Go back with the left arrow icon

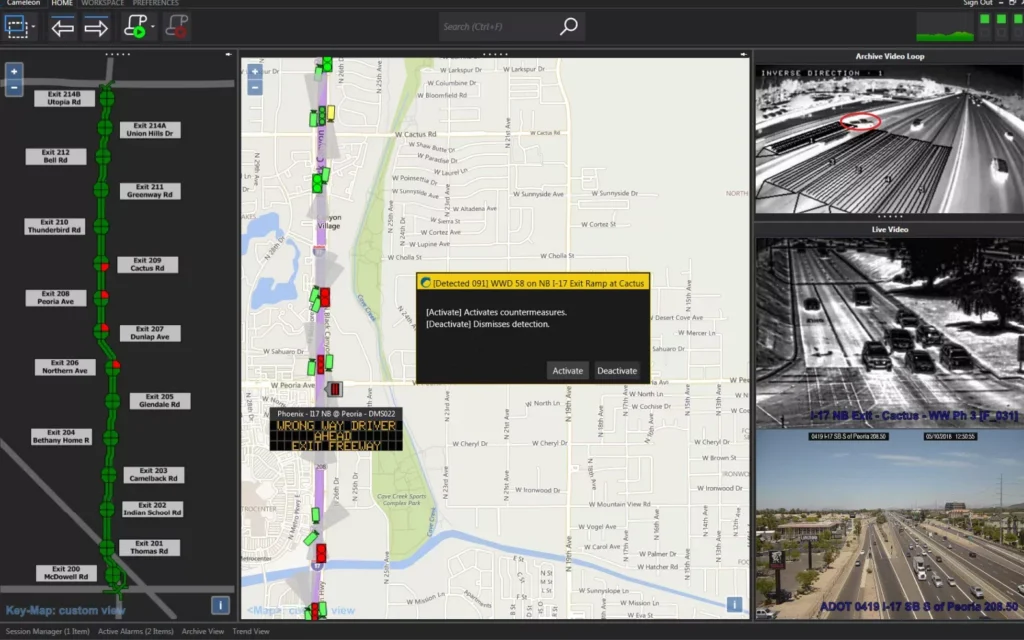[63, 27]
